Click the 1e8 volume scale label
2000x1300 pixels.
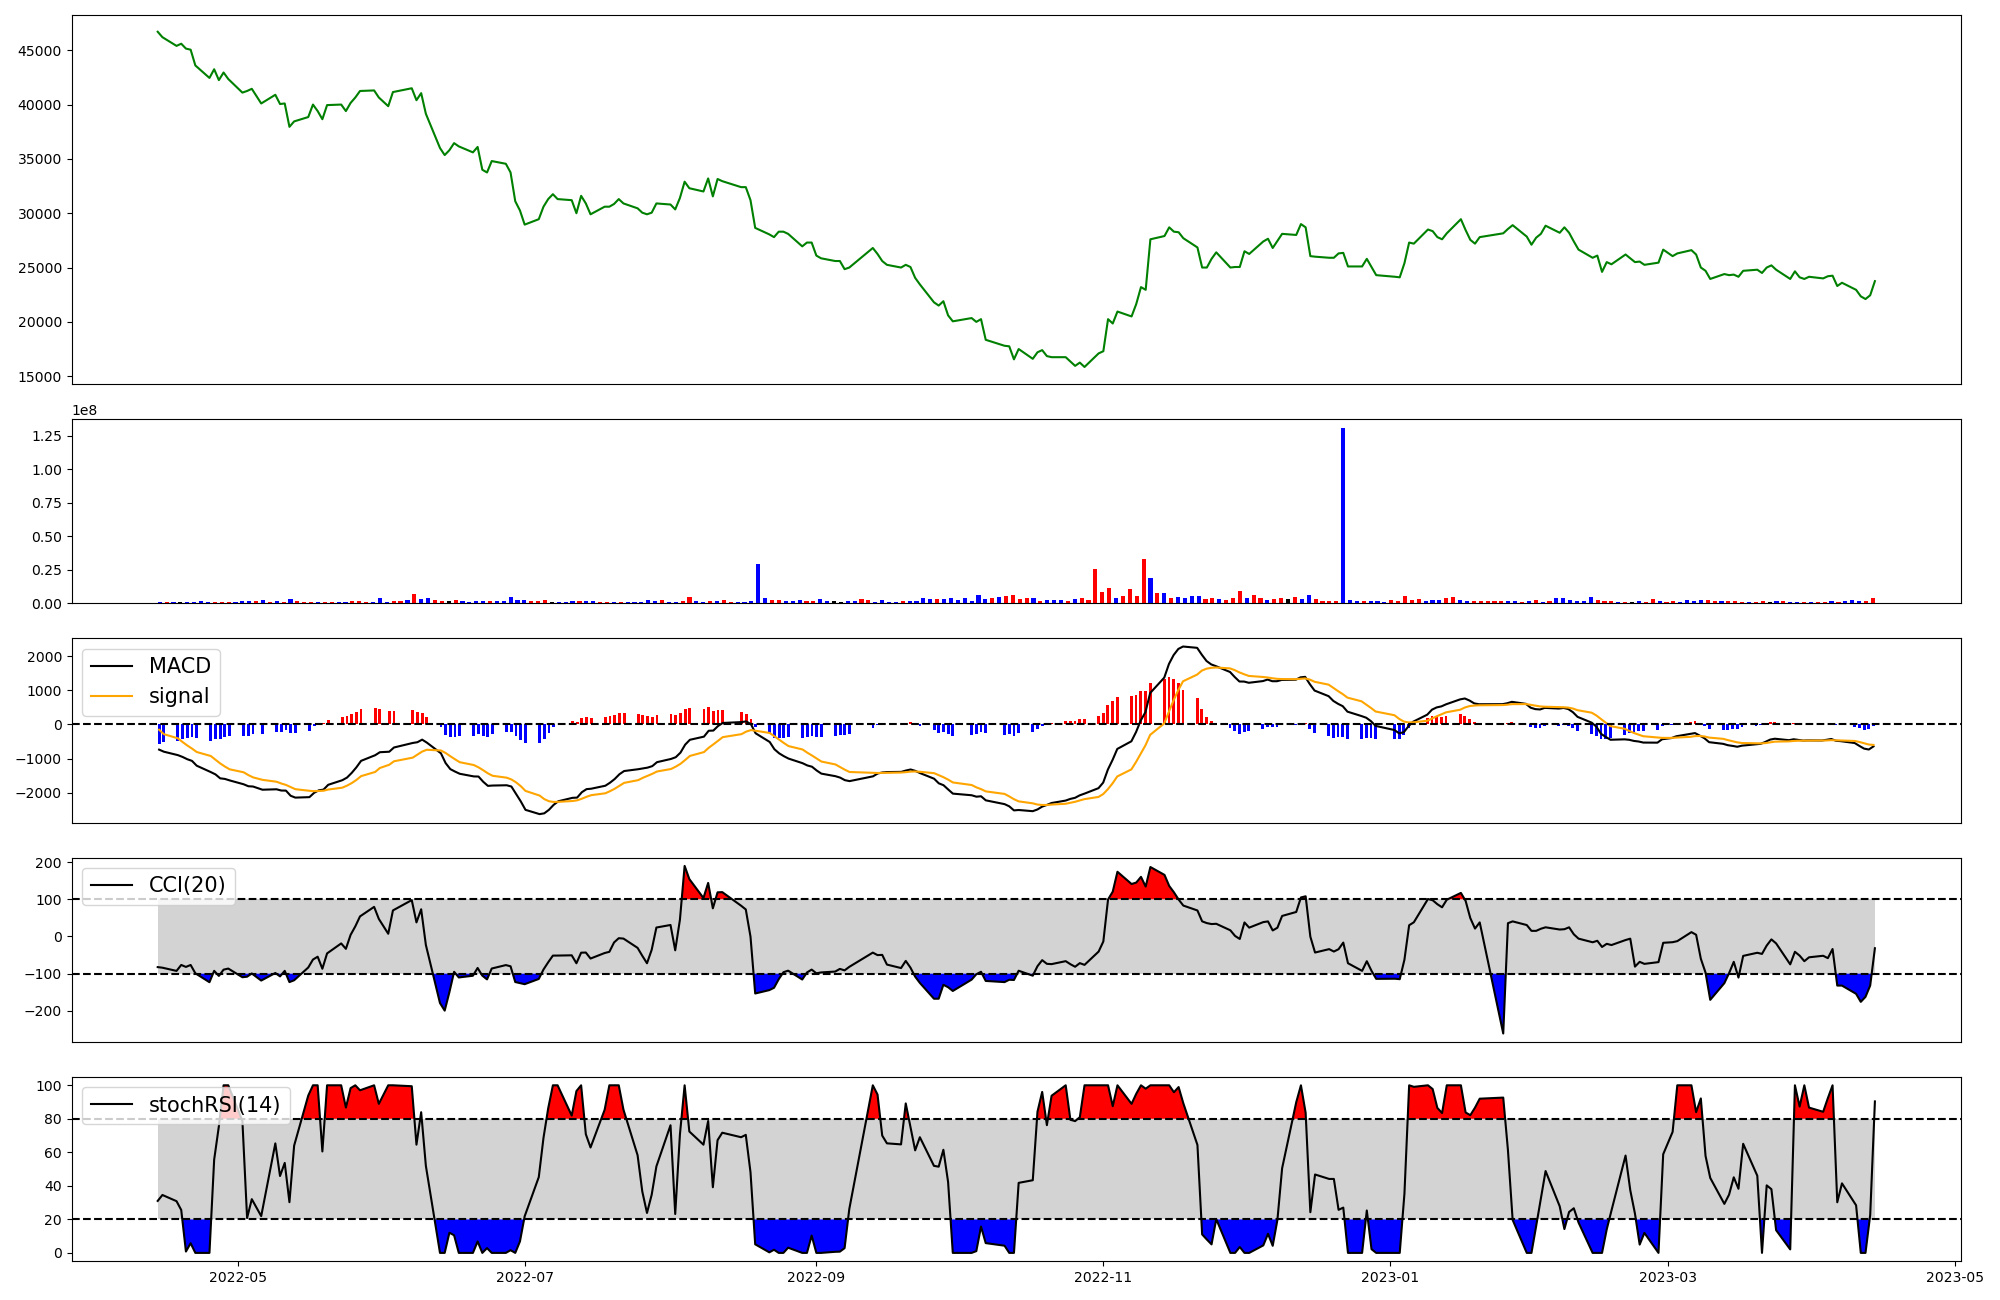[x=84, y=410]
